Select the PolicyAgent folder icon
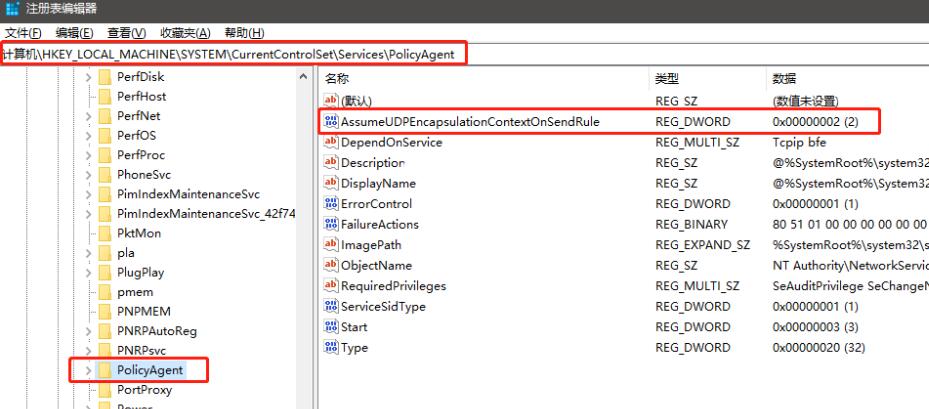 (x=104, y=370)
